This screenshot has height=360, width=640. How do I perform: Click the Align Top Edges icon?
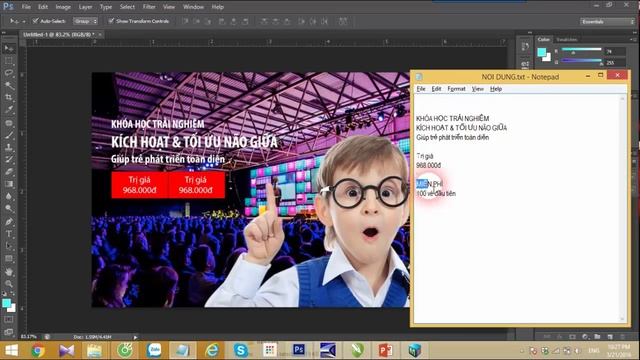point(186,21)
